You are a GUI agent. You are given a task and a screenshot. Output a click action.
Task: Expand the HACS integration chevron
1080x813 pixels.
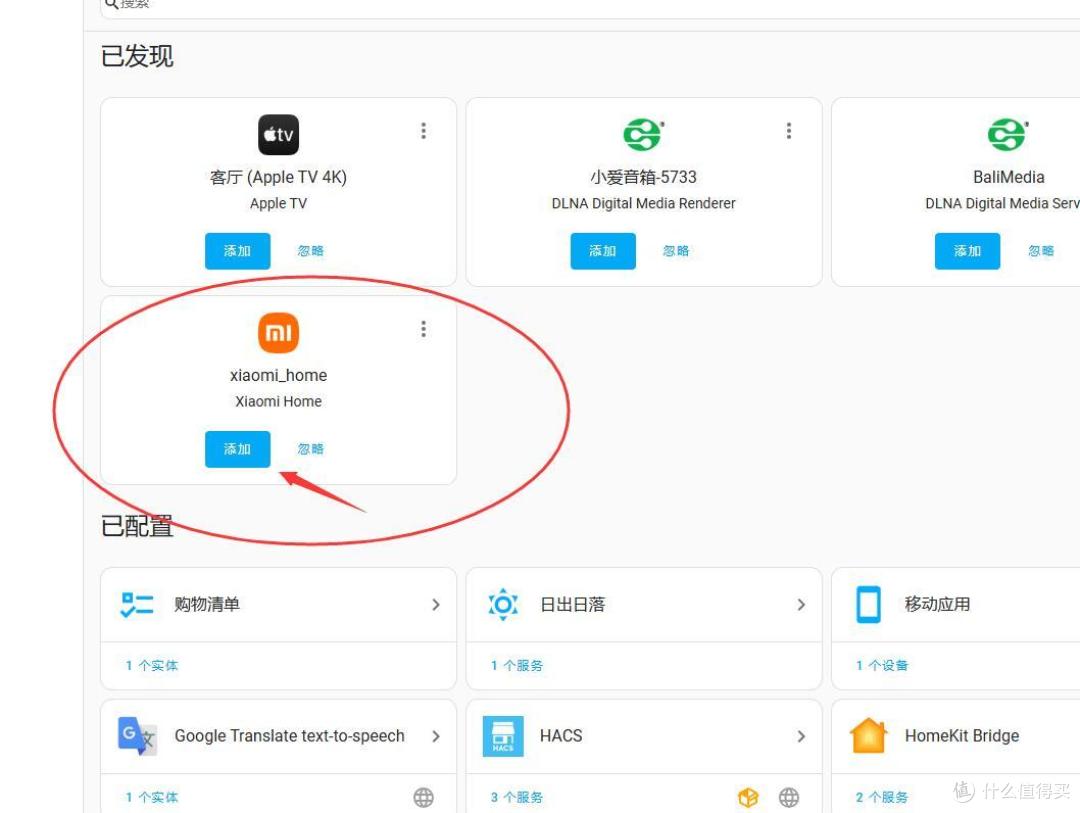[x=801, y=736]
